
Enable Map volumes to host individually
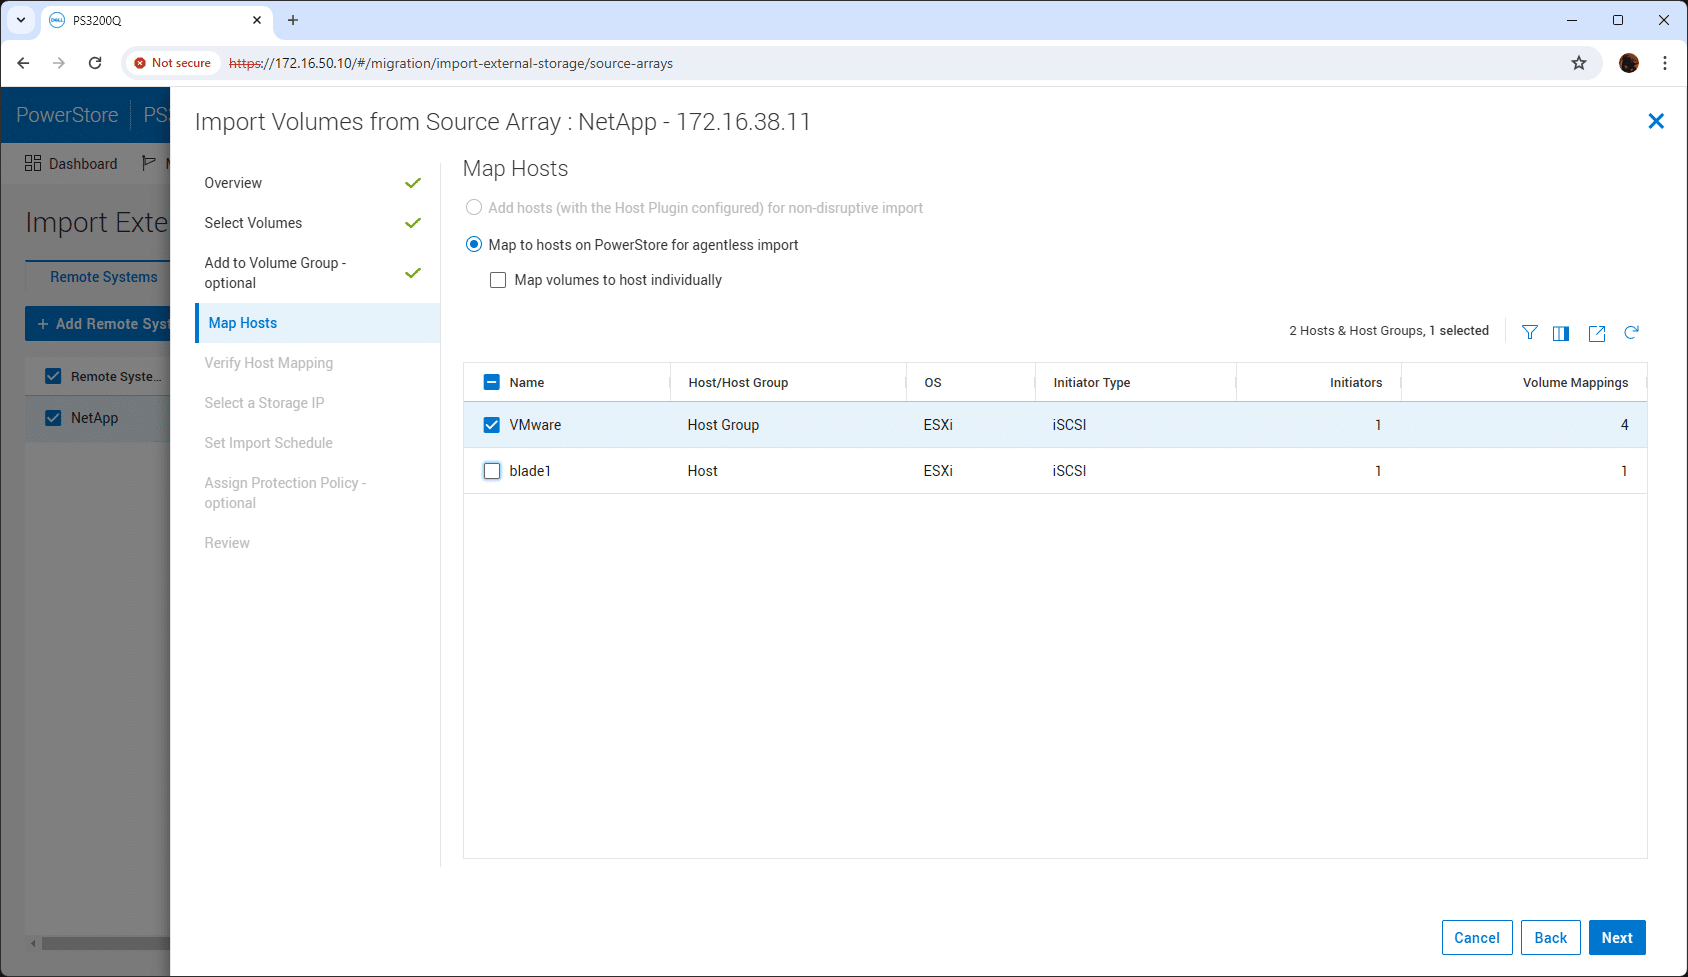coord(498,280)
